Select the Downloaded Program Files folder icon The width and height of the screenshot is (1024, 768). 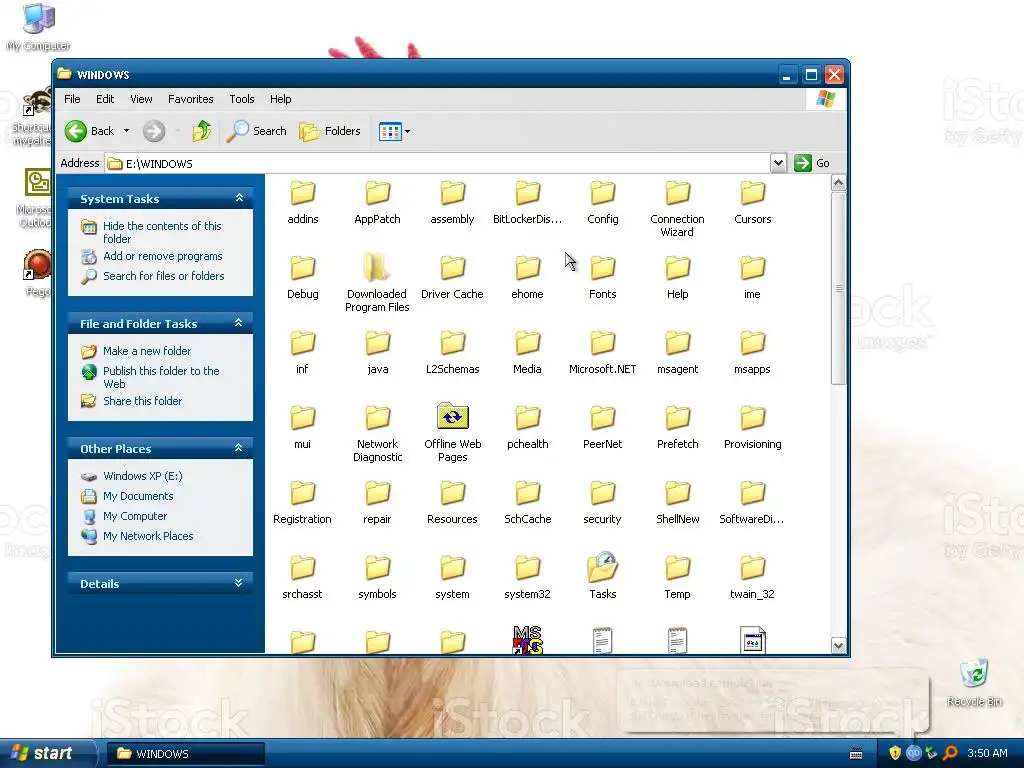click(377, 268)
